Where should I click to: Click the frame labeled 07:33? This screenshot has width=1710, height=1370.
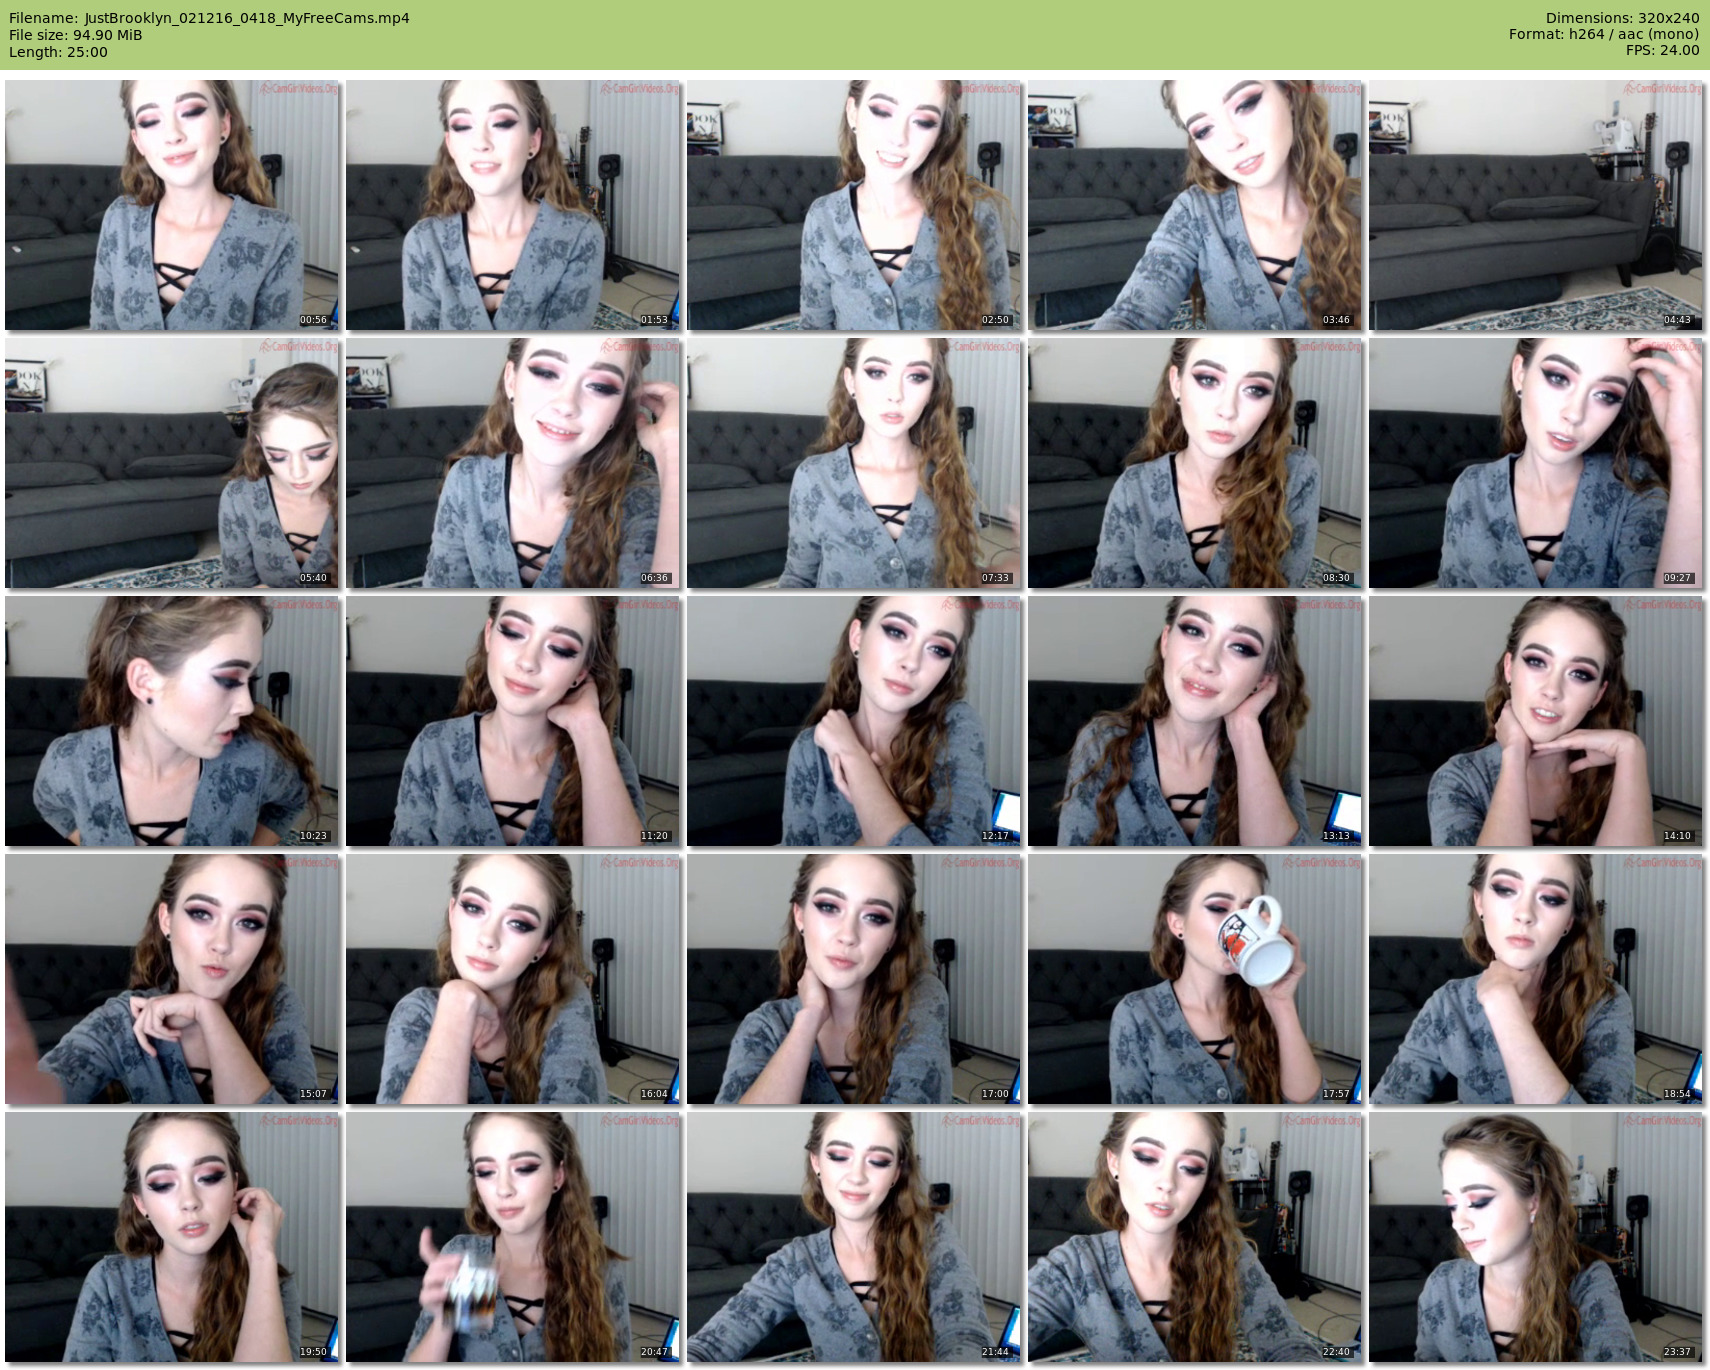pyautogui.click(x=854, y=463)
